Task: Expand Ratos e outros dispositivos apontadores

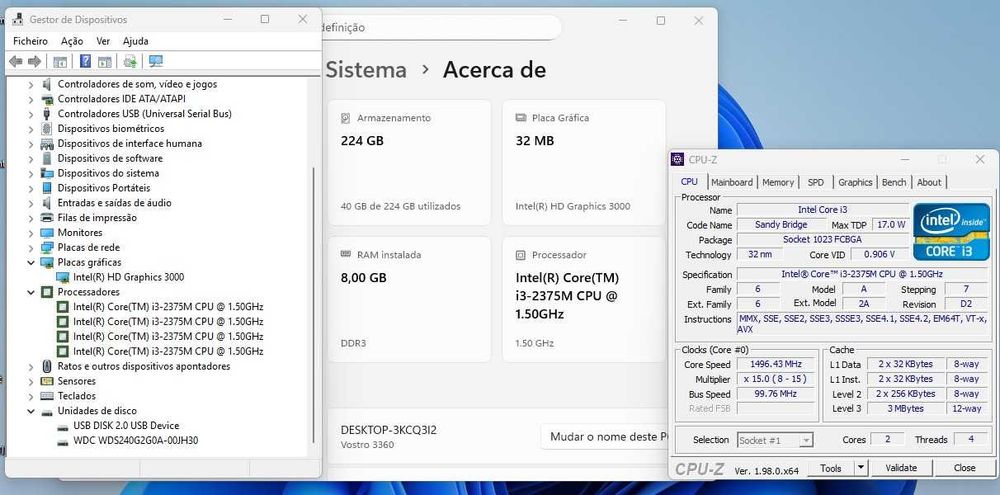Action: [x=31, y=366]
